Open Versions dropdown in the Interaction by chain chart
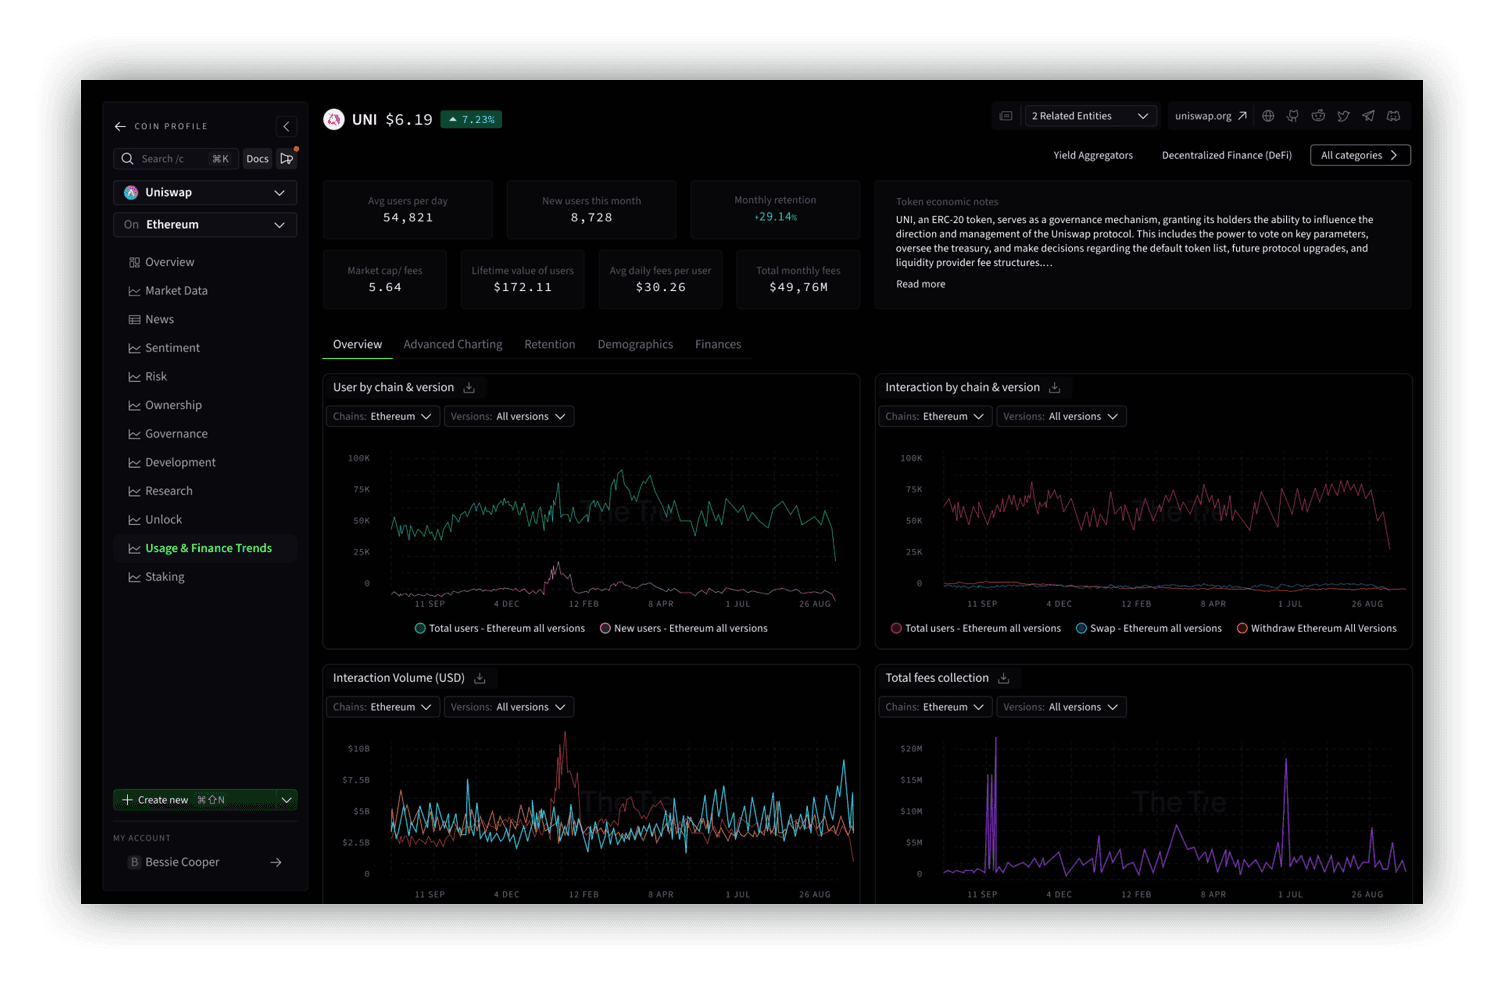 click(1061, 417)
